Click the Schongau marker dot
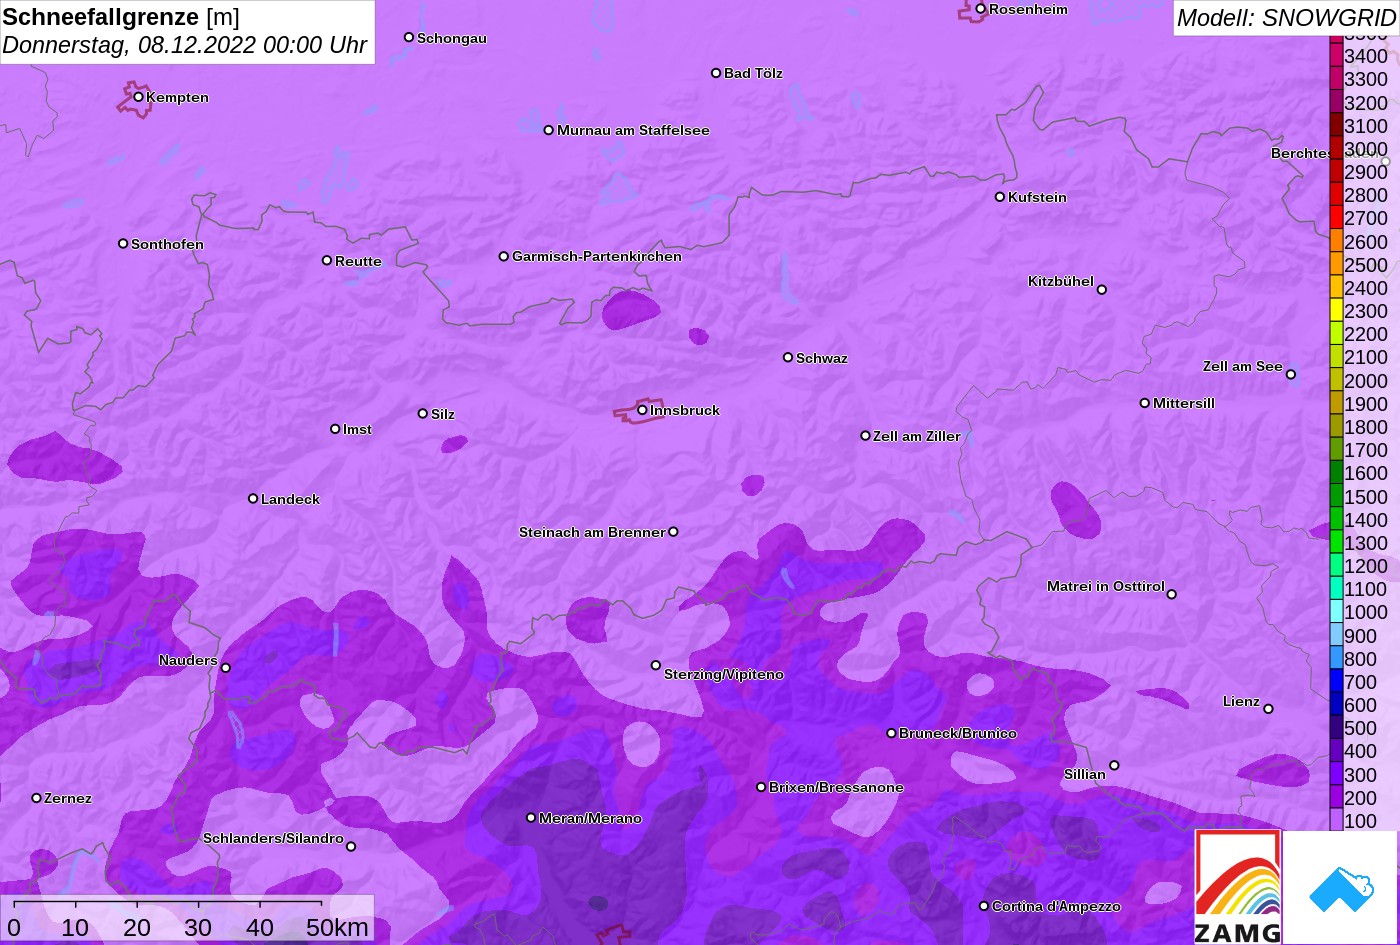This screenshot has height=945, width=1400. pyautogui.click(x=409, y=37)
